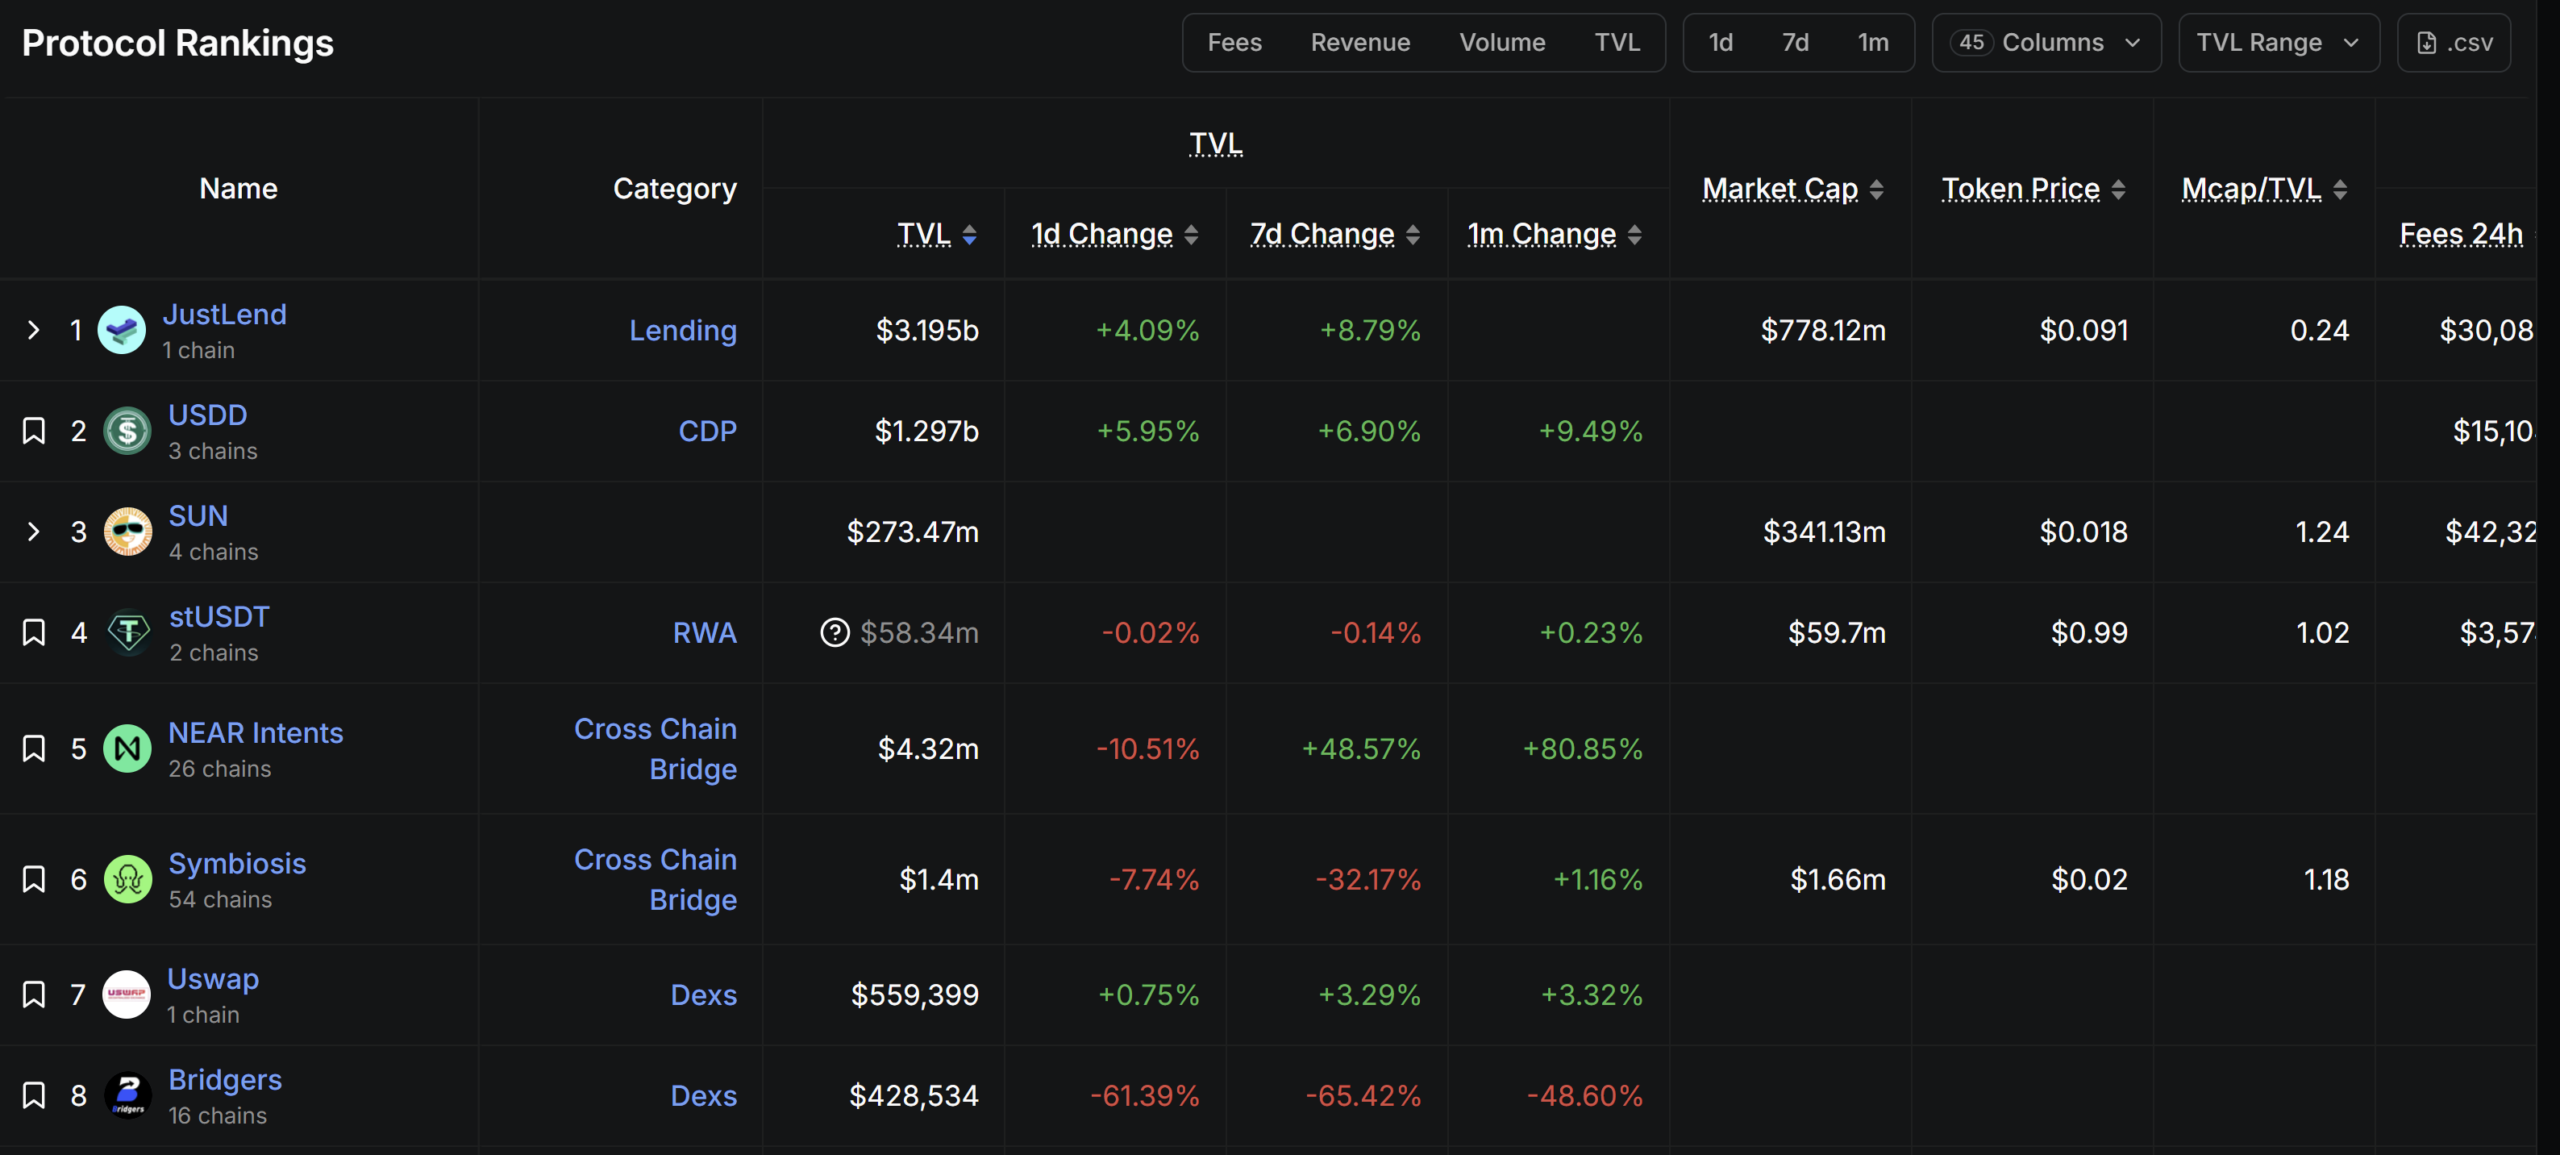Open the CDP category link
This screenshot has height=1155, width=2560.
click(708, 431)
